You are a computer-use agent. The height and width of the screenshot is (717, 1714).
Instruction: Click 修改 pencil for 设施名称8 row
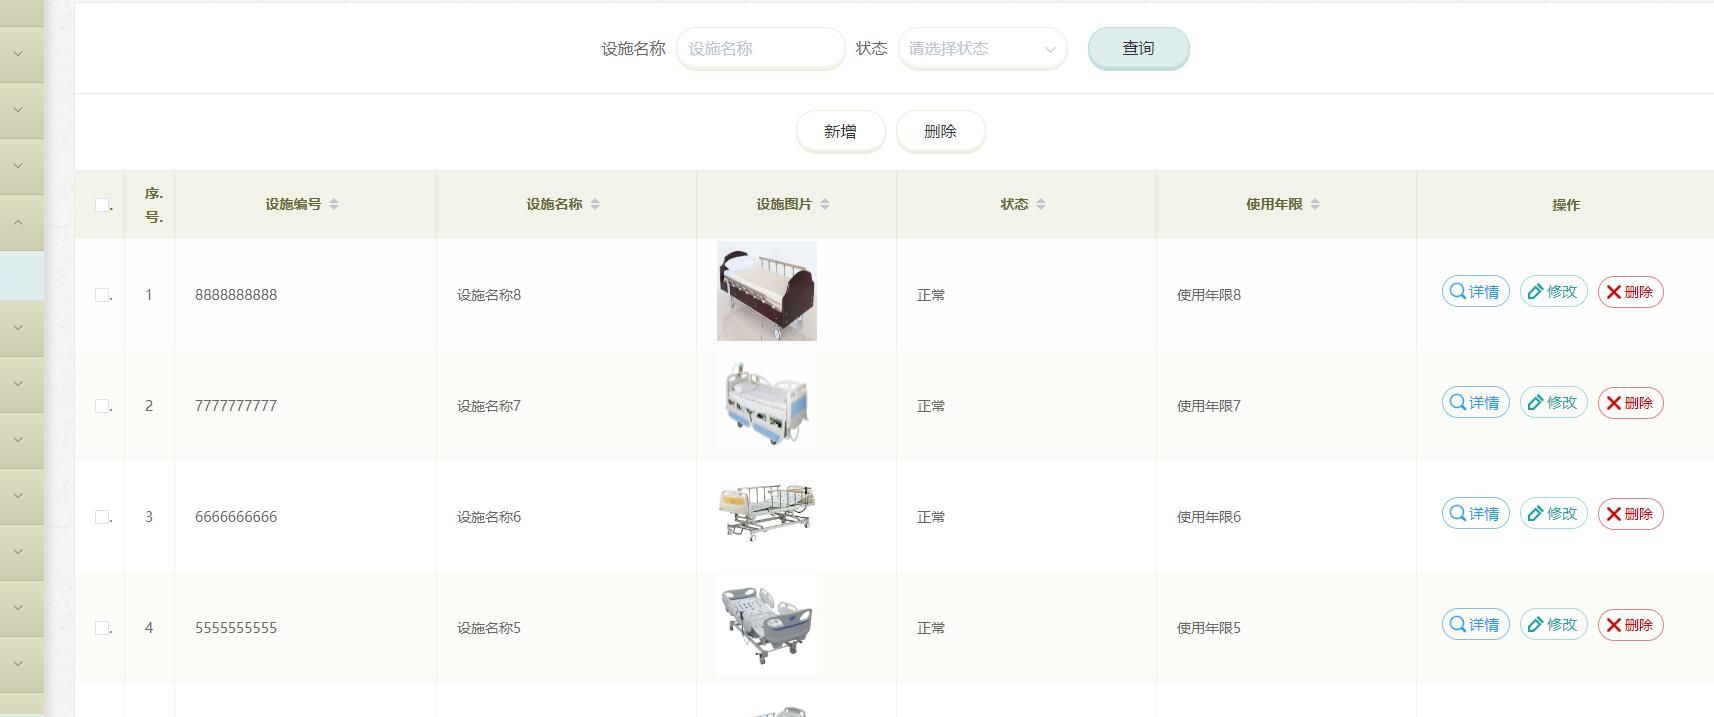coord(1553,292)
